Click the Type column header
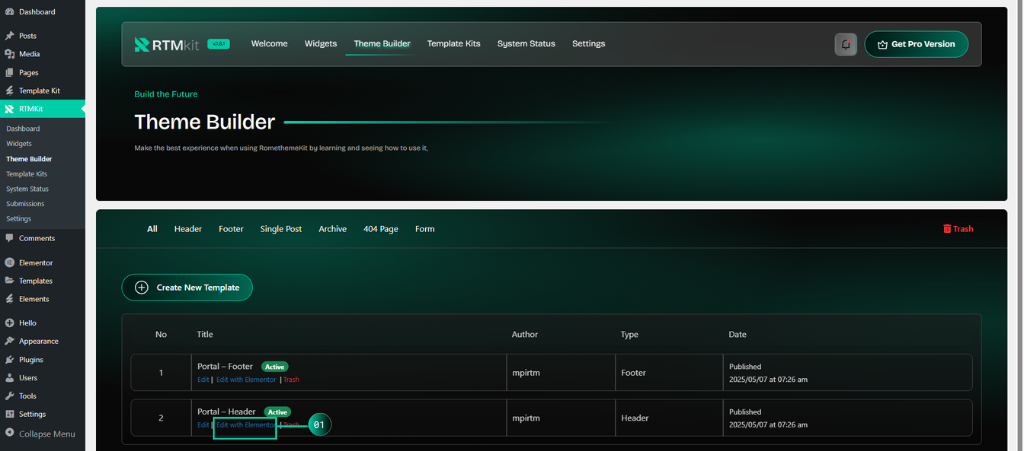The width and height of the screenshot is (1024, 451). tap(630, 334)
